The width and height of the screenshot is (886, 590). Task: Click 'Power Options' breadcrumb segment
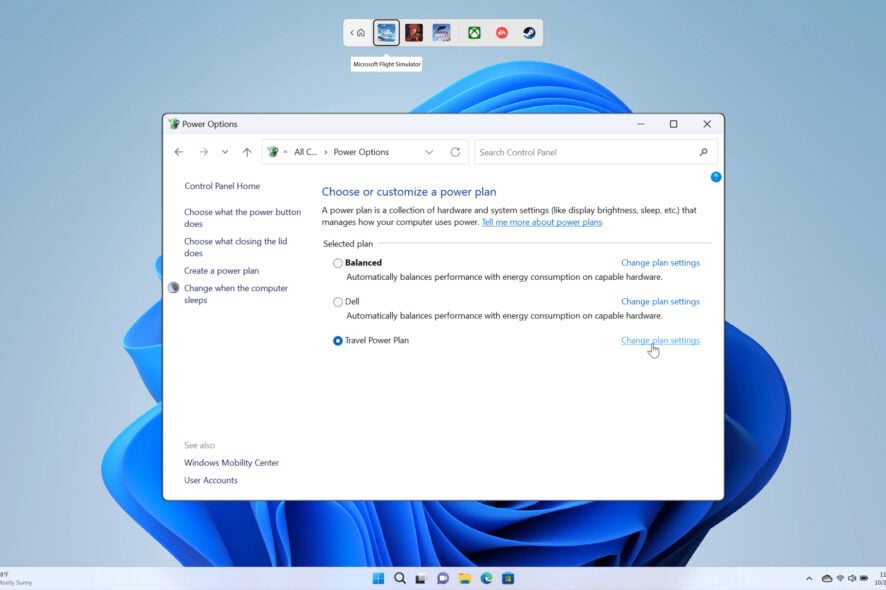click(361, 152)
